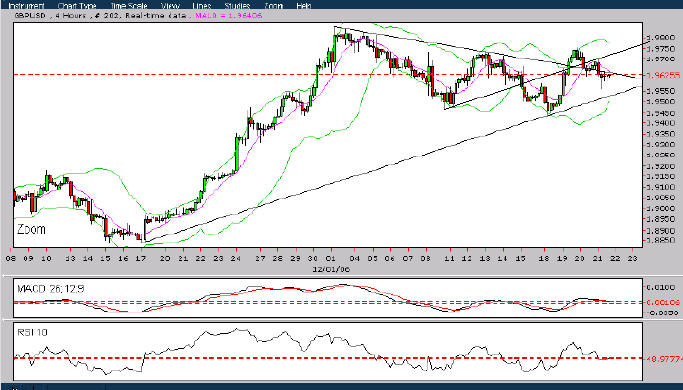Select the RSI 10 indicator label
This screenshot has width=683, height=390.
(x=32, y=332)
